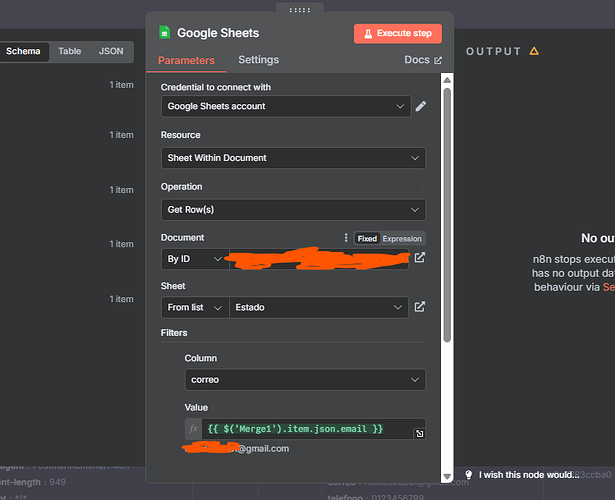The height and width of the screenshot is (500, 615).
Task: Switch to the Settings tab
Action: click(258, 60)
